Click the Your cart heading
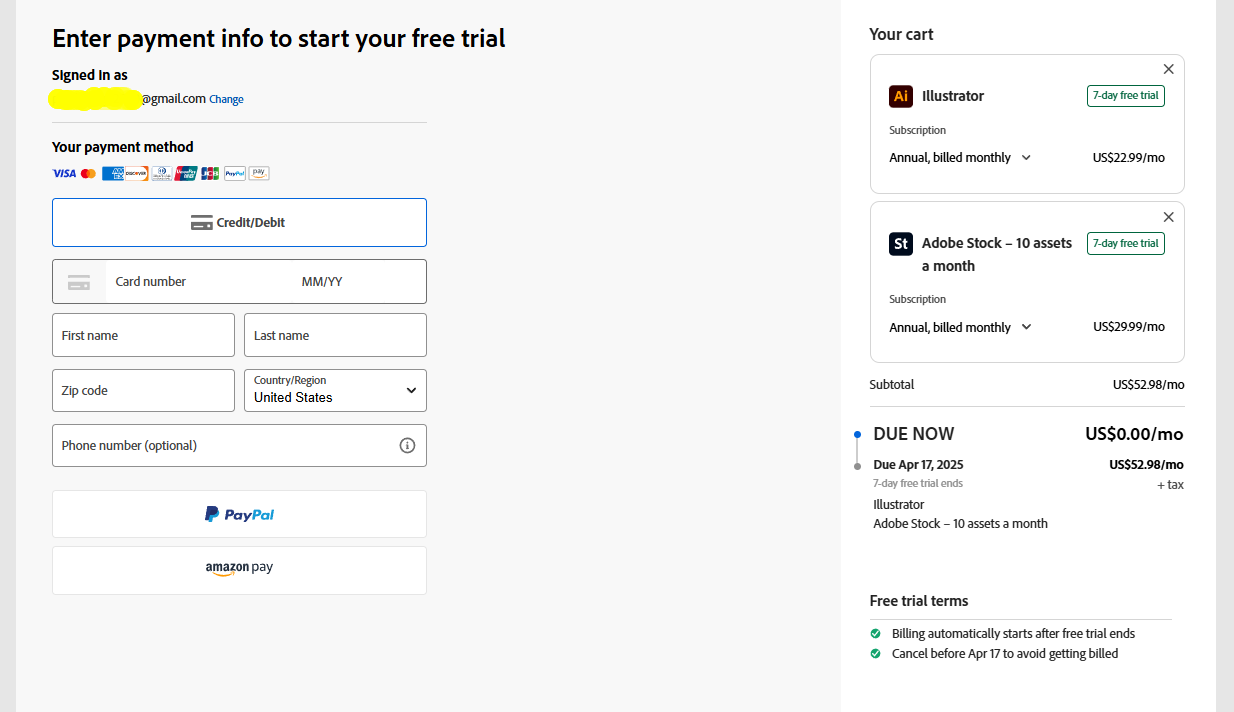 [x=901, y=34]
